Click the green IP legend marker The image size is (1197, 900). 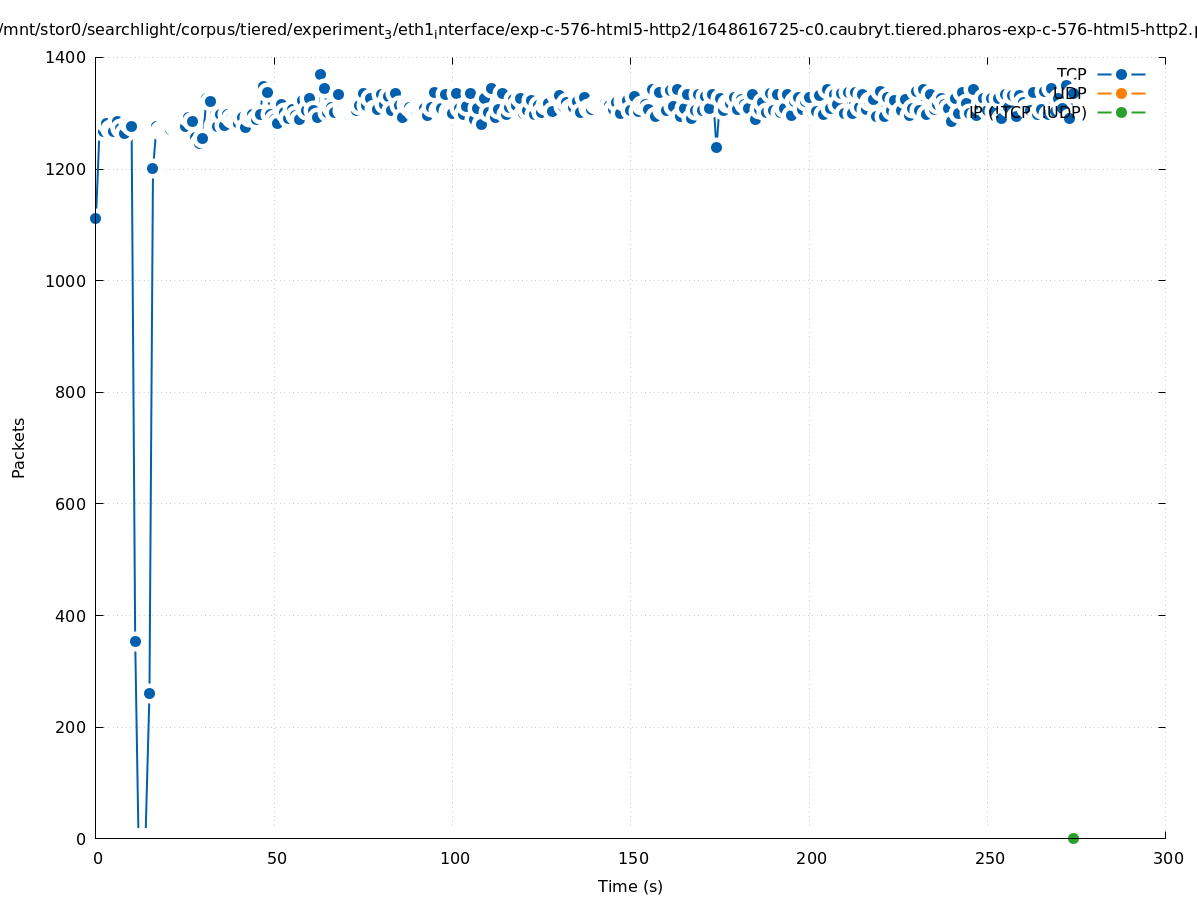(1121, 112)
